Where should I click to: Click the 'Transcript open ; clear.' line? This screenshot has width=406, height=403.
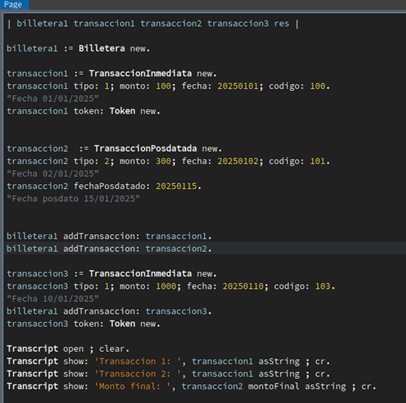pos(68,349)
